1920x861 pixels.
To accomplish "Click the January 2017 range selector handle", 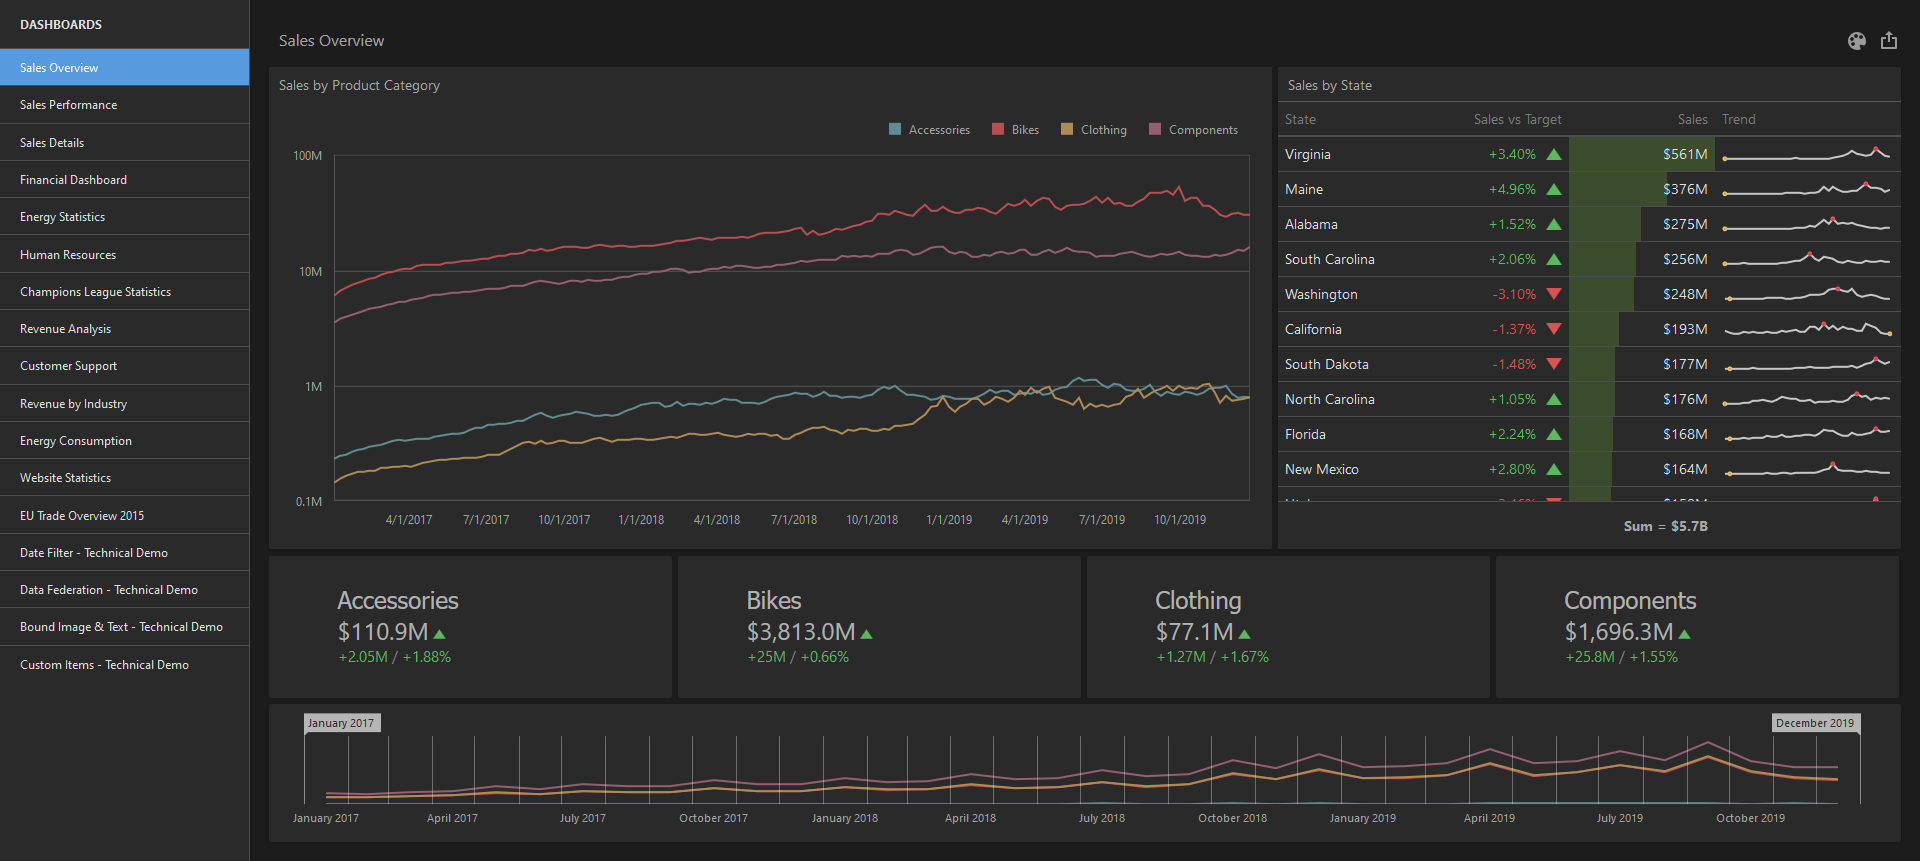I will tap(341, 723).
